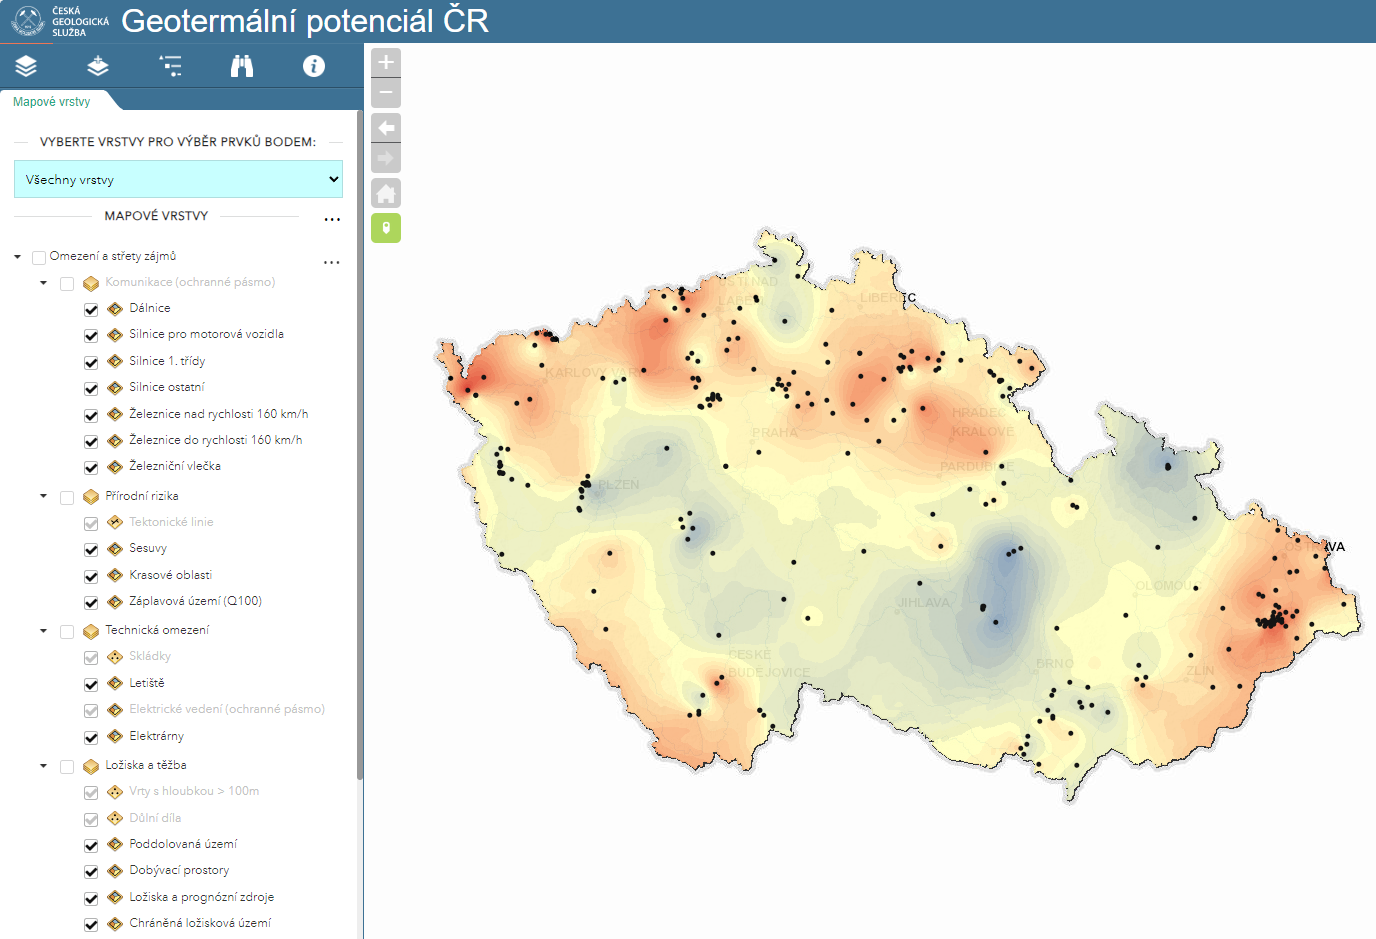Open the binoculars search tool

(242, 66)
